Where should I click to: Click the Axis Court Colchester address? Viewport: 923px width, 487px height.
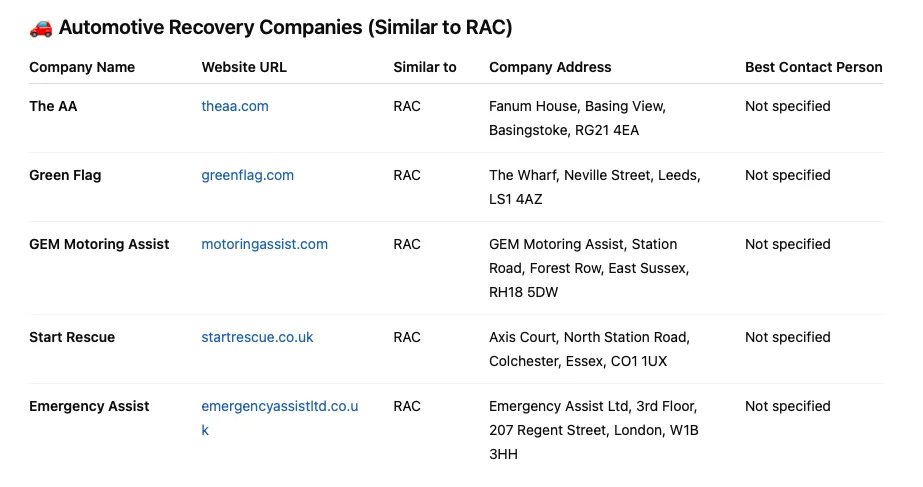click(589, 349)
